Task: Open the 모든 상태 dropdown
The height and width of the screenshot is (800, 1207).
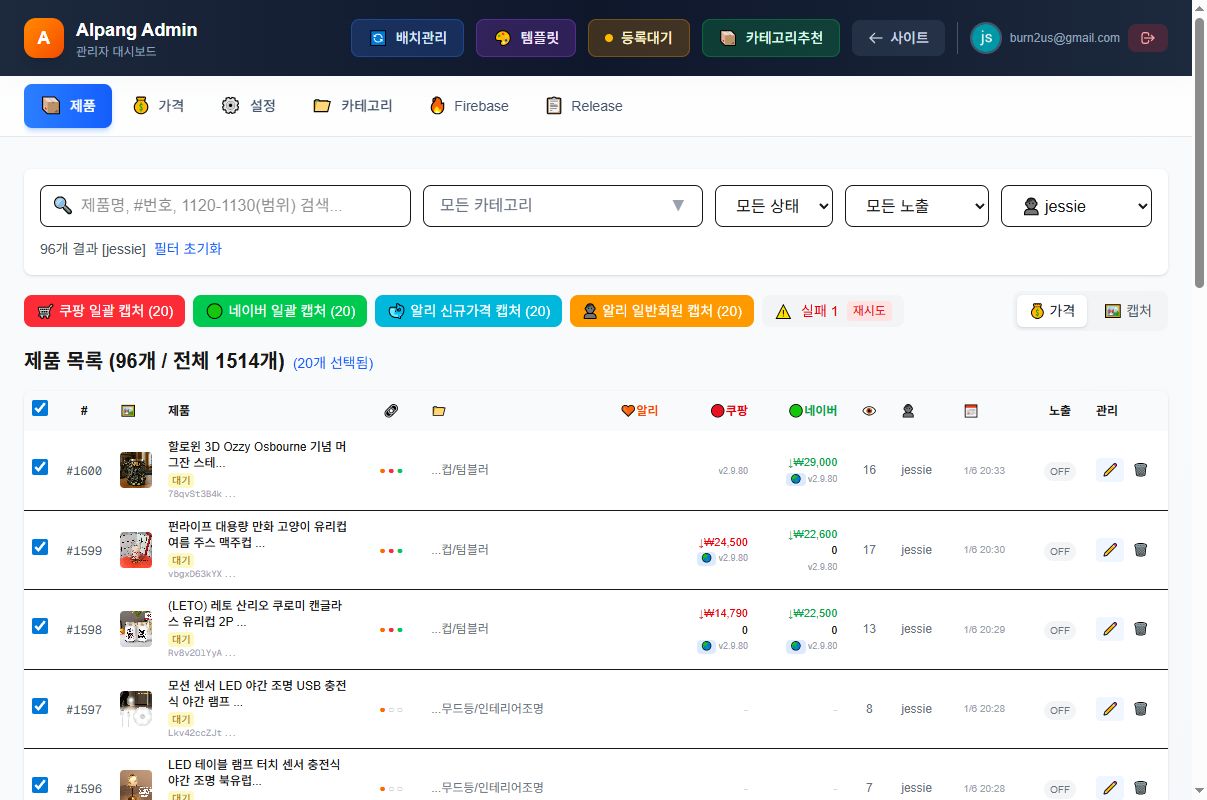Action: tap(773, 205)
